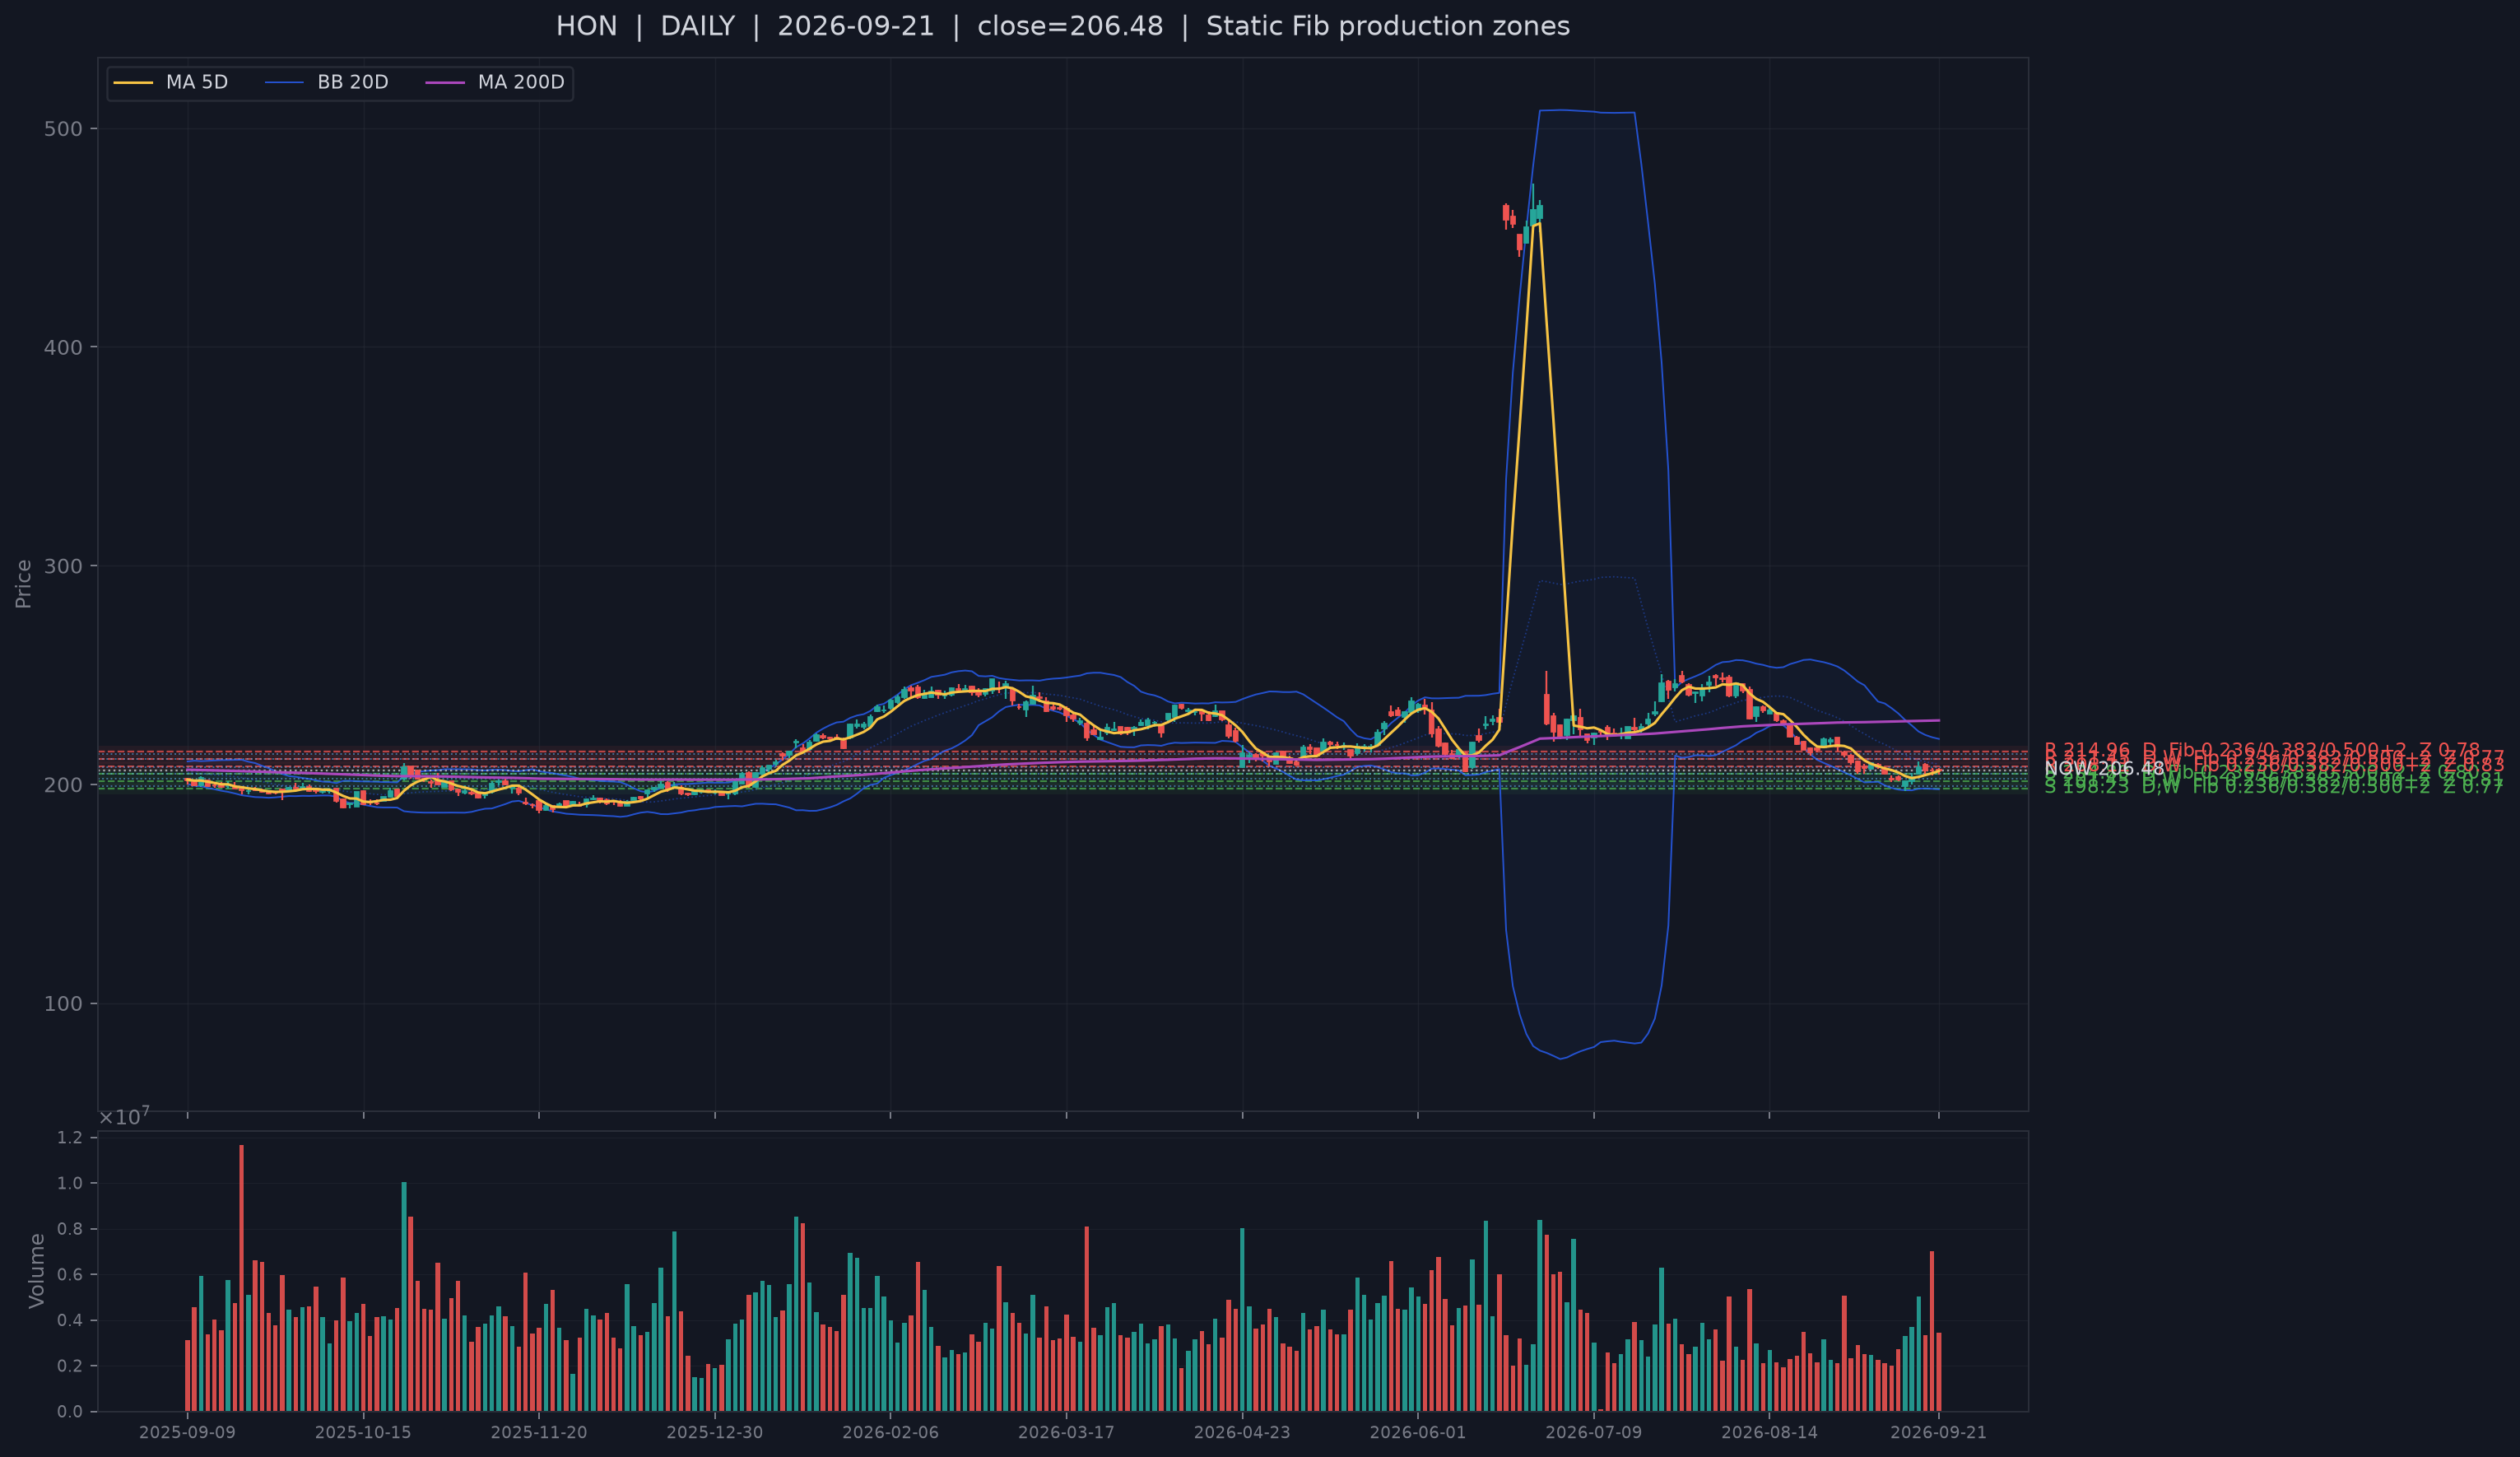Click the blue BB 20D legend line sample

(284, 82)
